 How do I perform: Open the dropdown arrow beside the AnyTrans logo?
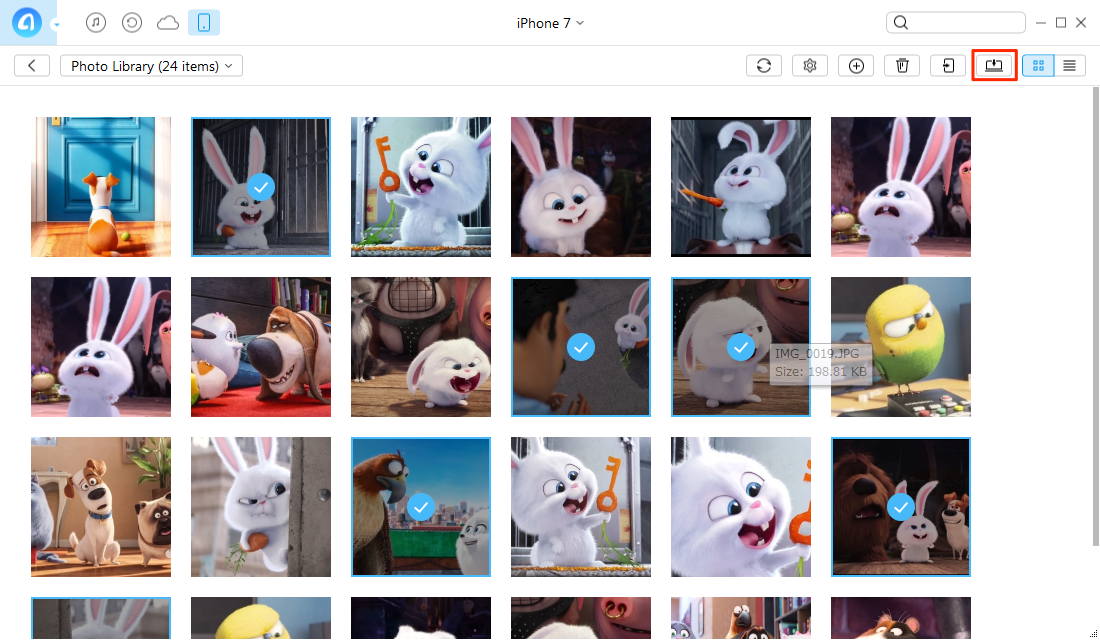[x=56, y=25]
